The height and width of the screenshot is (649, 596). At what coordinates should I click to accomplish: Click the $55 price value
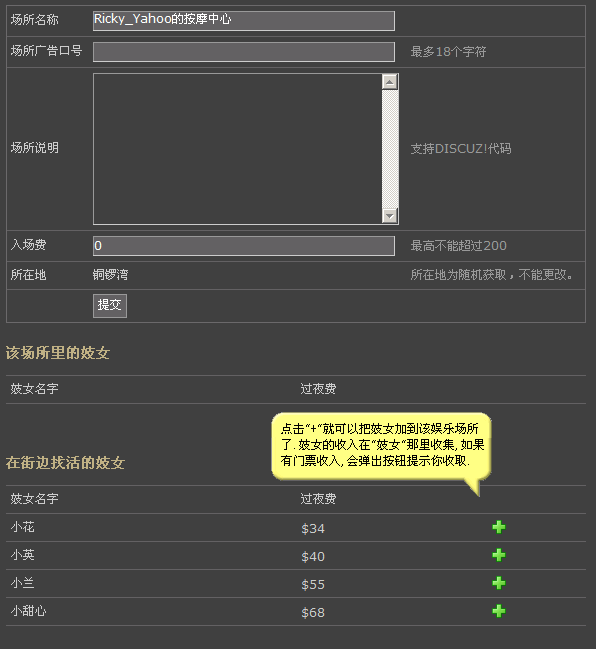[313, 584]
